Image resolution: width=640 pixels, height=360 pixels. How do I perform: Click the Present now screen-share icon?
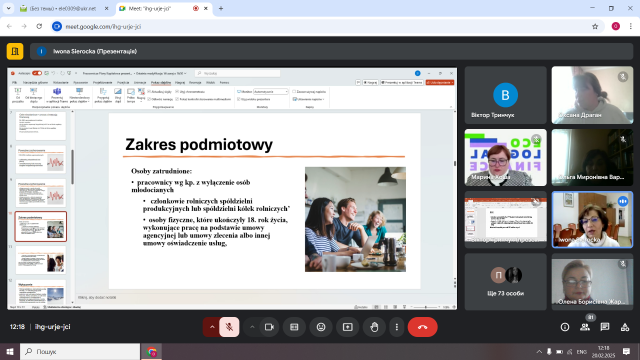[348, 327]
